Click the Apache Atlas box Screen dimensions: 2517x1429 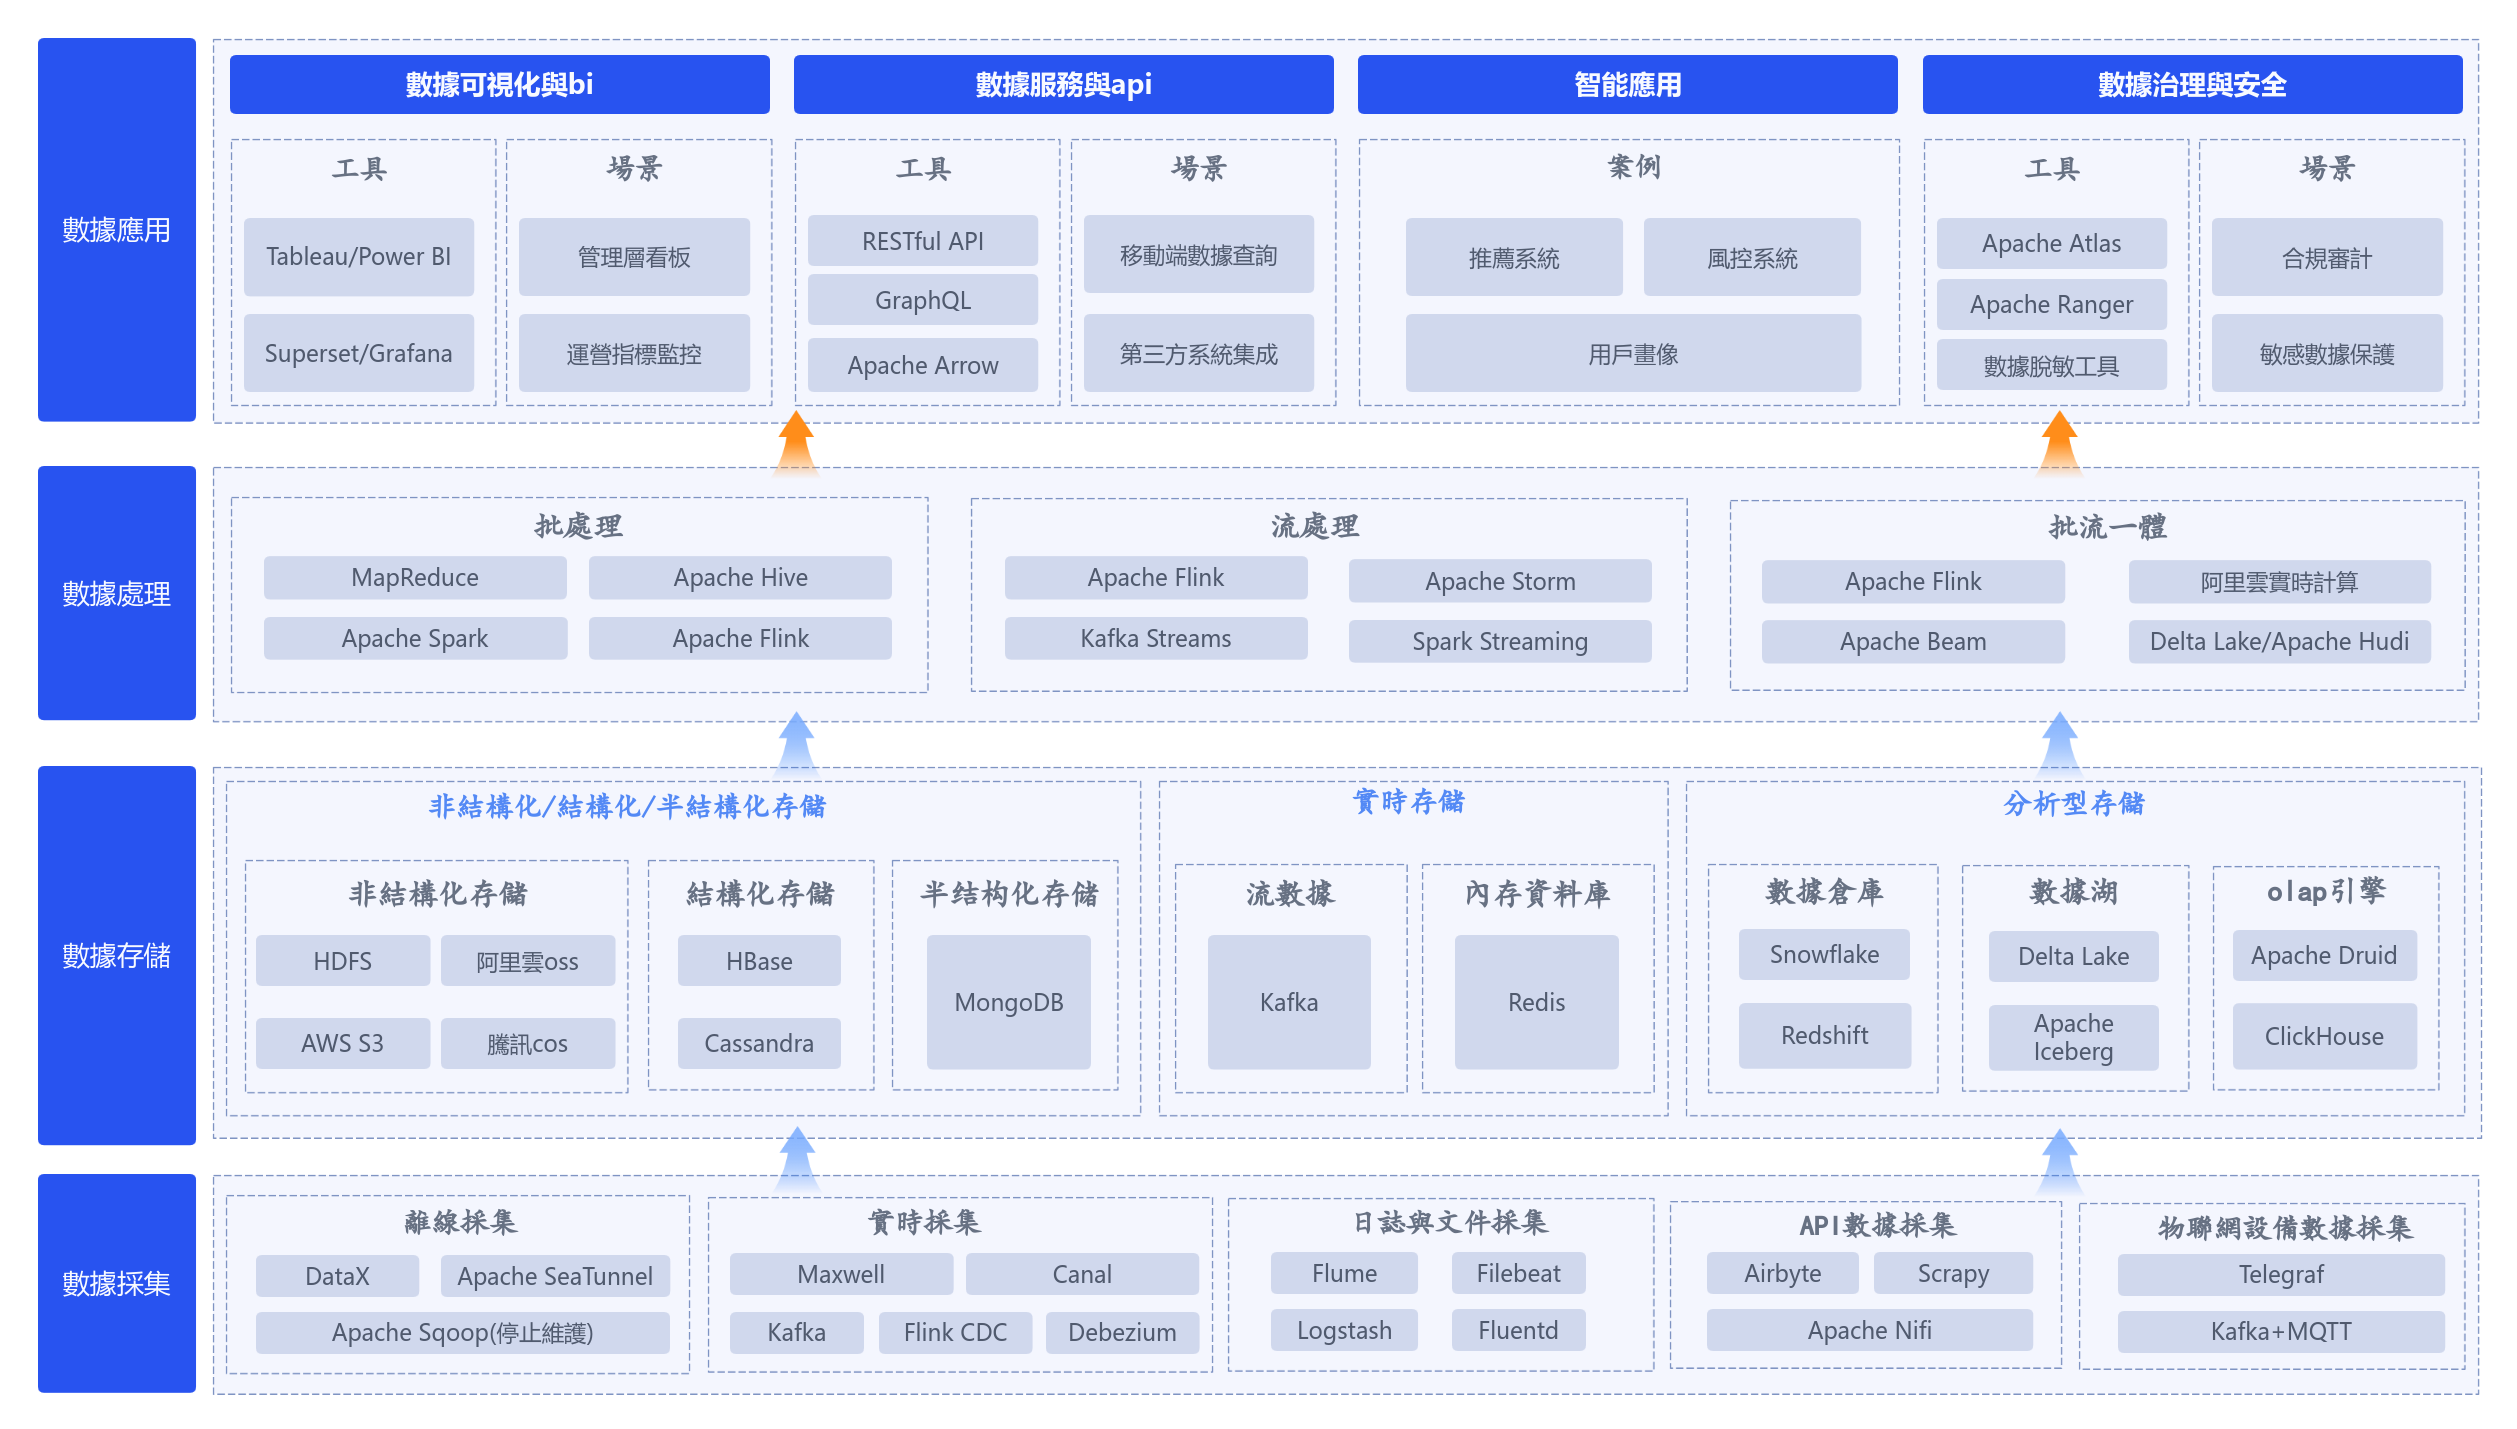pyautogui.click(x=2051, y=243)
